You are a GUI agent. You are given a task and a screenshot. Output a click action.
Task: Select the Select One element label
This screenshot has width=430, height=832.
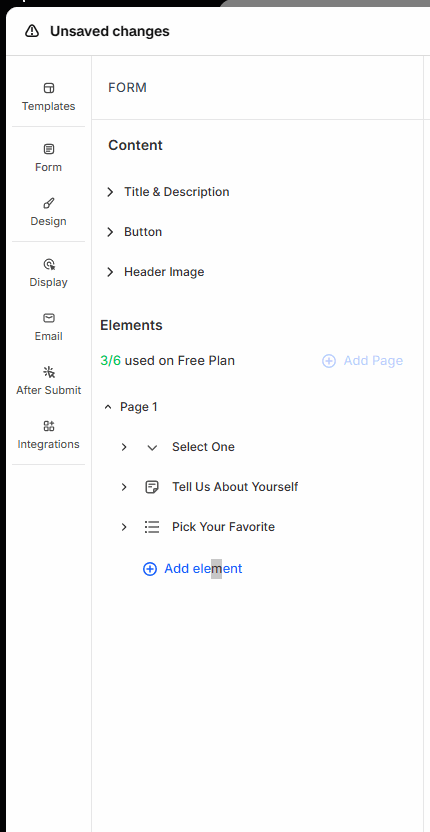coord(203,447)
